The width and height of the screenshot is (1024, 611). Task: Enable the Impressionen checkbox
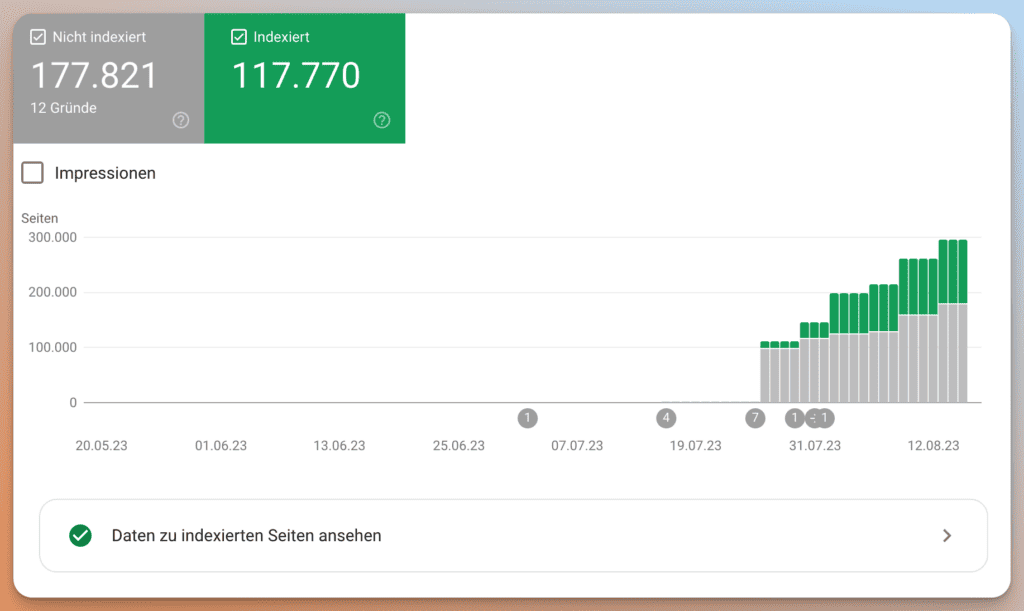click(x=33, y=173)
